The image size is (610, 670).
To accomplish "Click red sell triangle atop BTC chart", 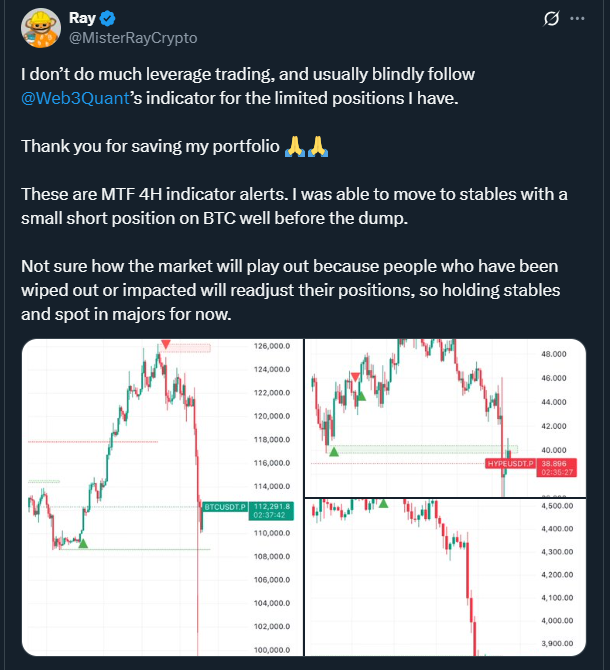I will point(165,345).
